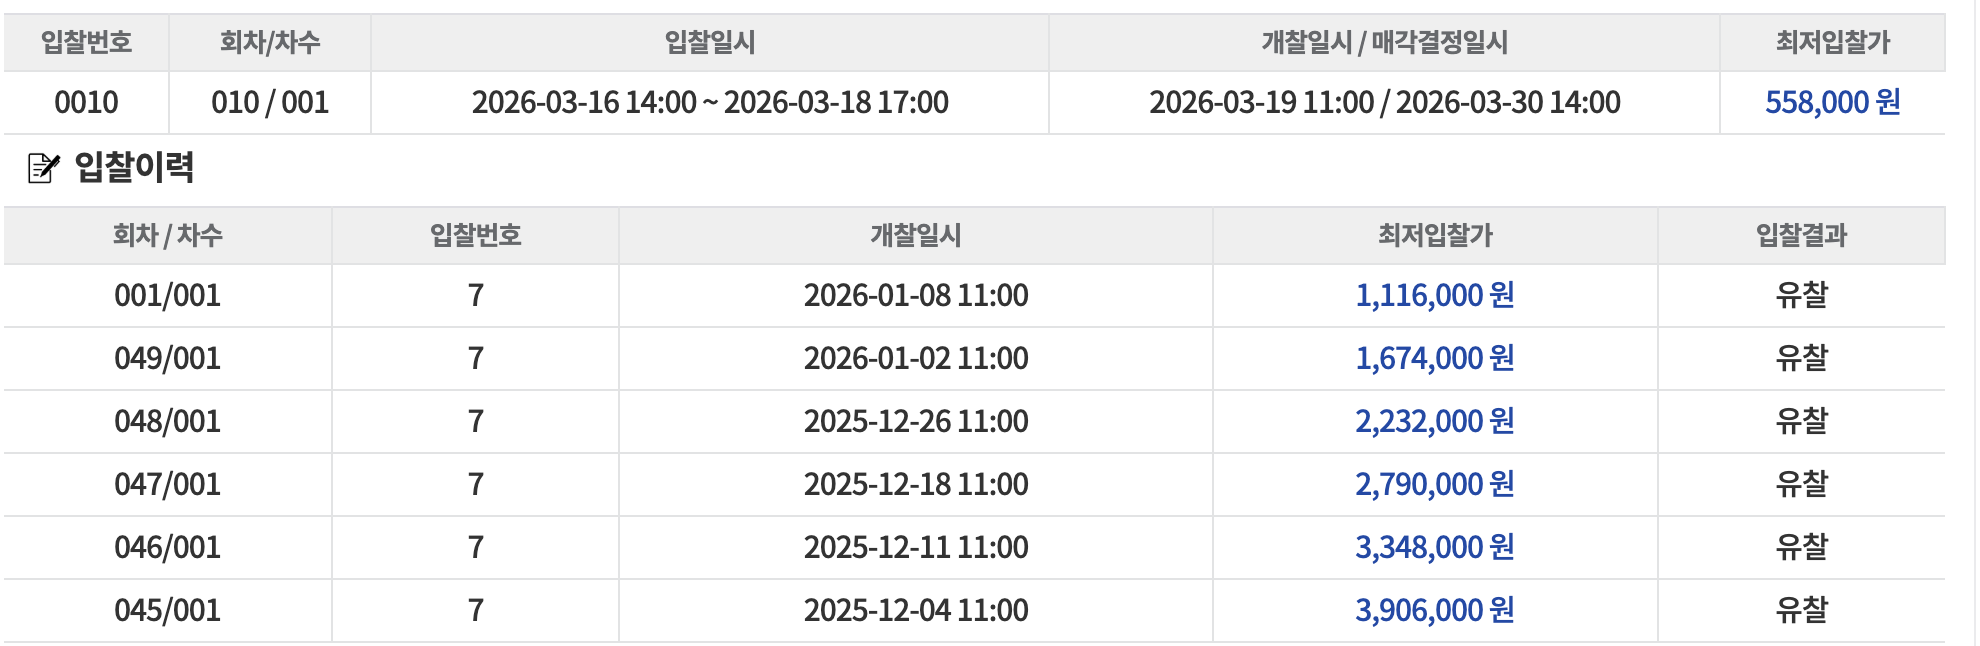
Task: Click the 3,348,000 원 price link
Action: pyautogui.click(x=1434, y=547)
